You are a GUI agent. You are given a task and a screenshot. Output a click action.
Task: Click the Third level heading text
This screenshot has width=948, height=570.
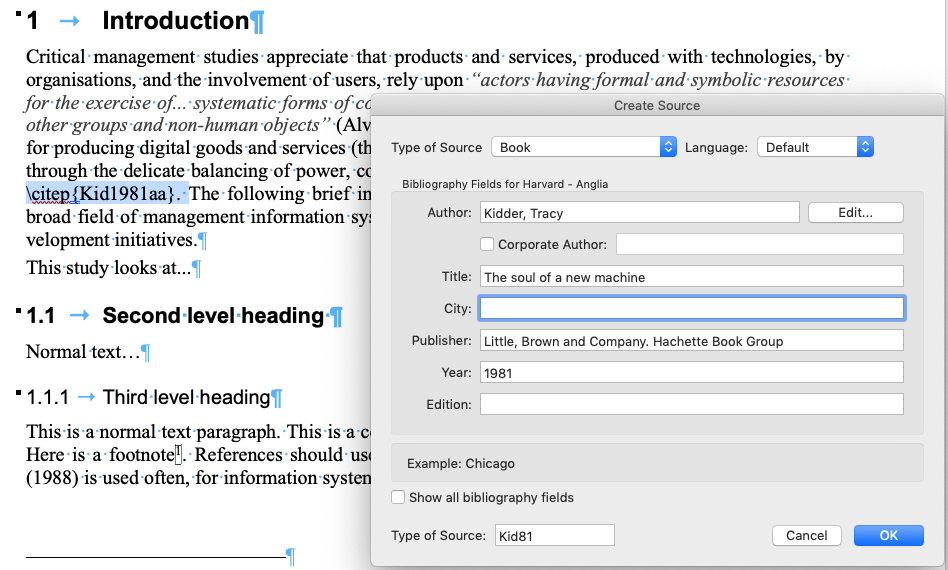[186, 397]
